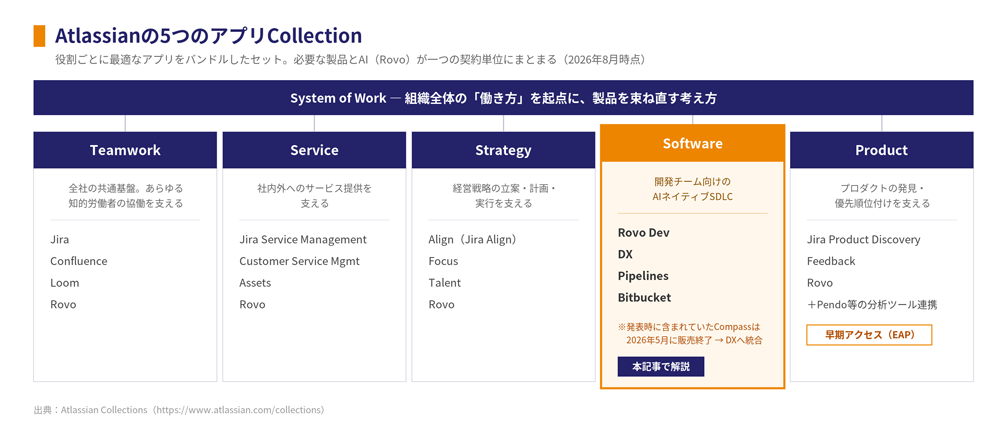Viewport: 1000px width, 433px height.
Task: Select Confluence in the Teamwork list
Action: pyautogui.click(x=79, y=261)
